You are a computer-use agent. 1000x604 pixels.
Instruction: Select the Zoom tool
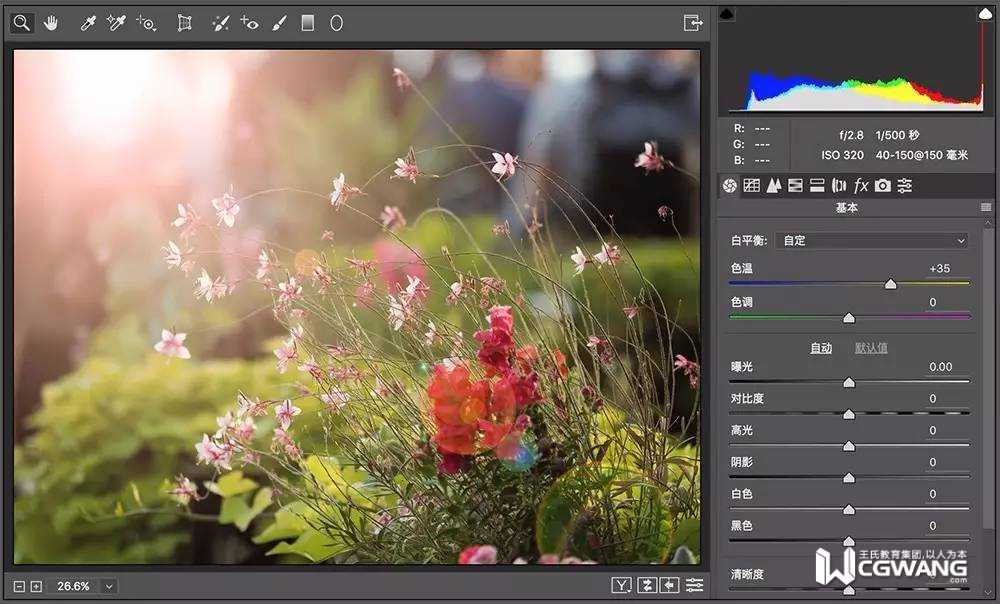pyautogui.click(x=22, y=23)
